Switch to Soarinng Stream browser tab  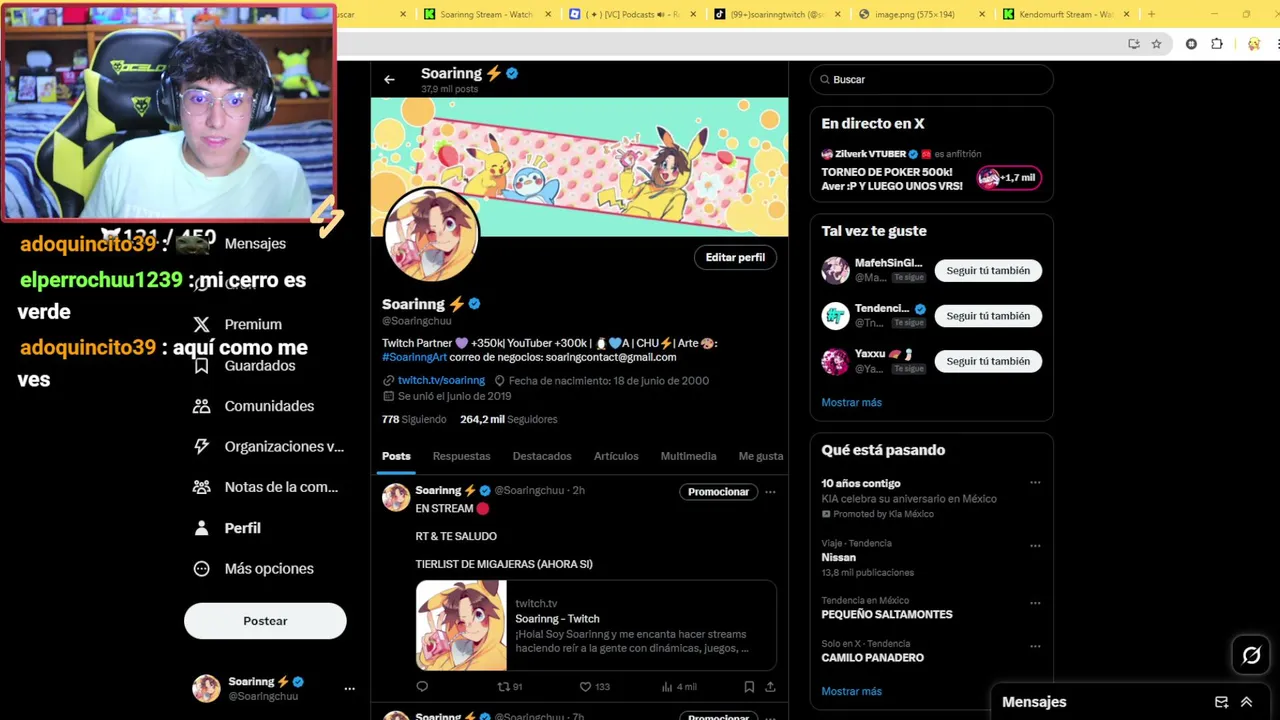point(486,14)
